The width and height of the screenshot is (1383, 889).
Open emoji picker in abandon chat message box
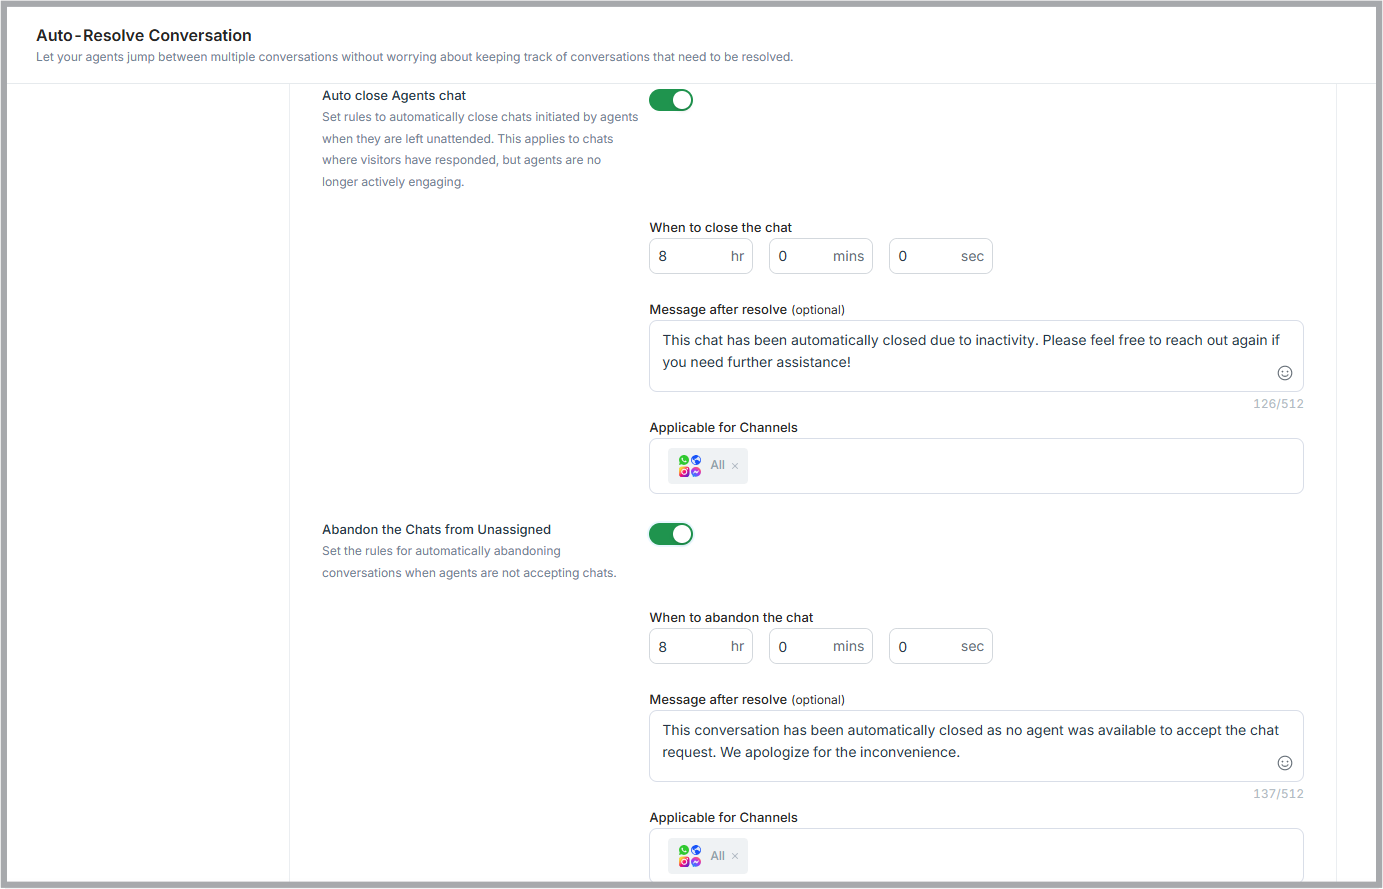pyautogui.click(x=1285, y=763)
